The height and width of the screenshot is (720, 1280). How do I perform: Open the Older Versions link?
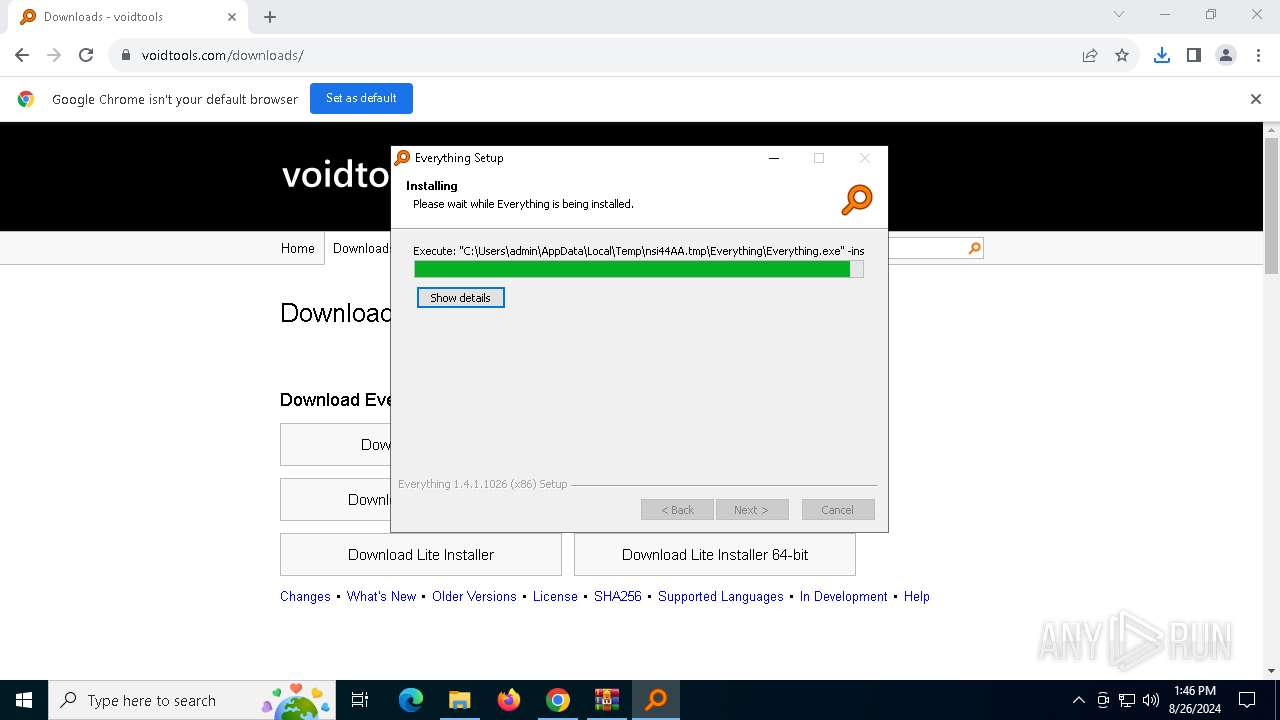point(474,596)
